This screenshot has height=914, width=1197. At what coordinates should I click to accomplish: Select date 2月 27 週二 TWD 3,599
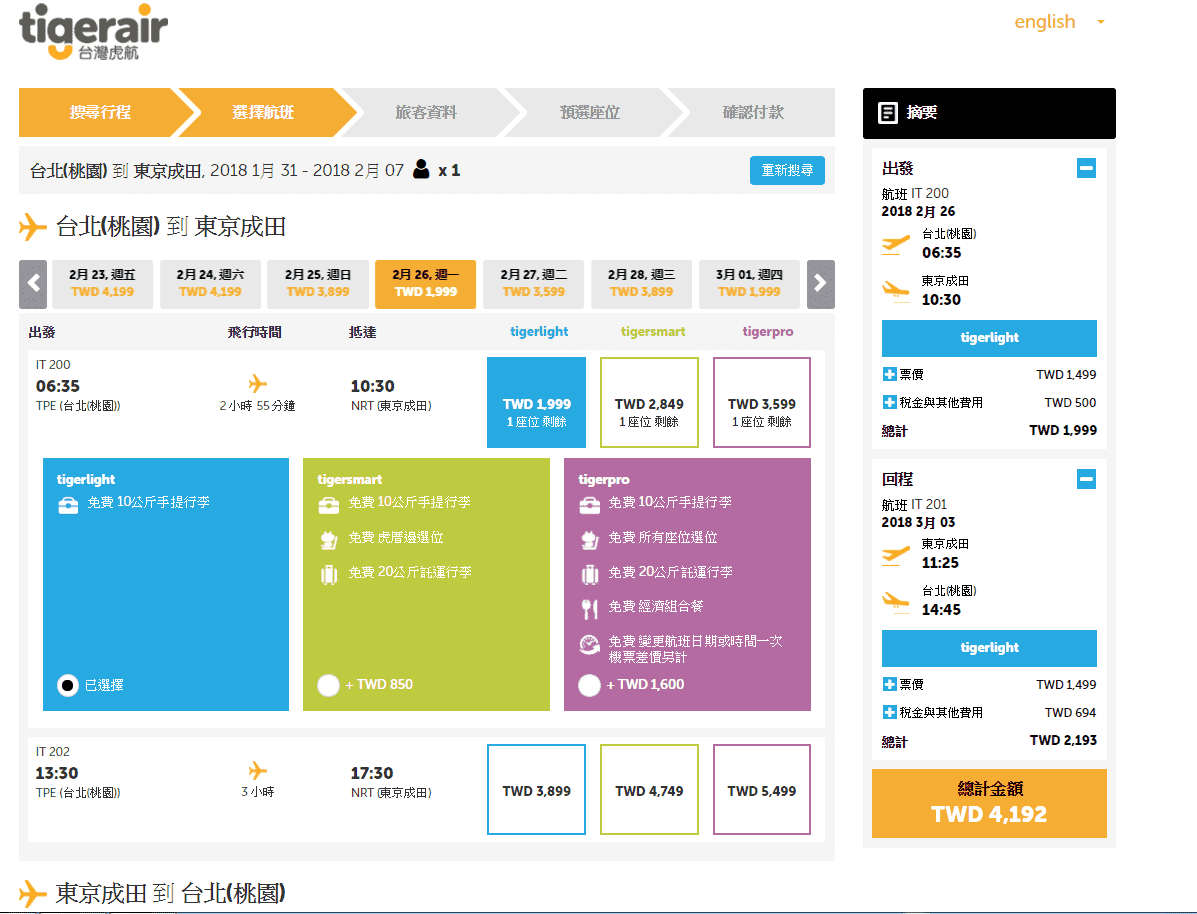click(x=534, y=284)
